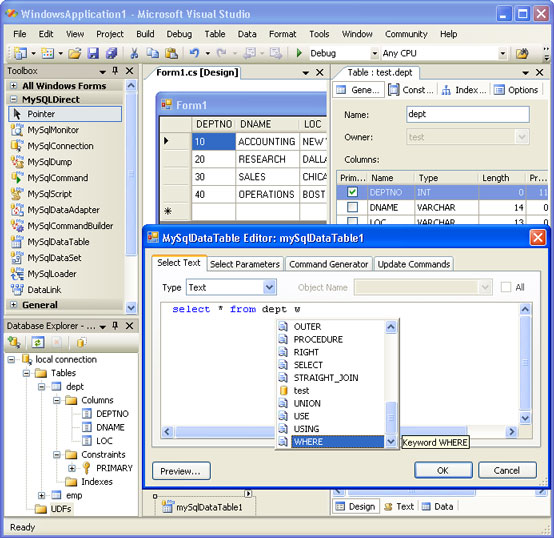Click the Open File toolbar icon

[75, 53]
